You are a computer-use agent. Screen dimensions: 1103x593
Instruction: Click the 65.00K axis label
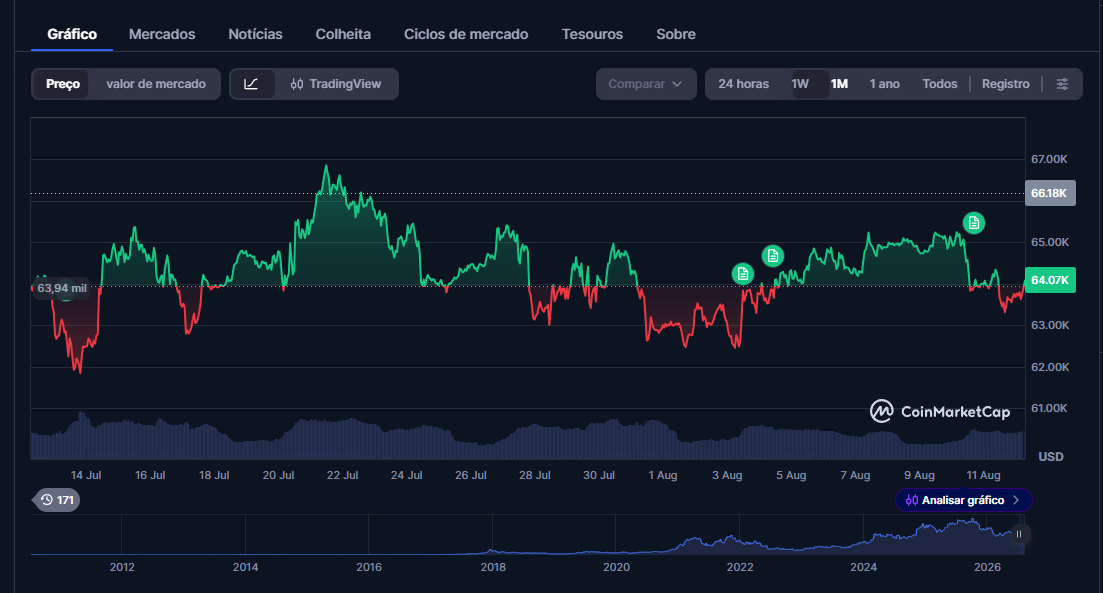click(x=1050, y=242)
